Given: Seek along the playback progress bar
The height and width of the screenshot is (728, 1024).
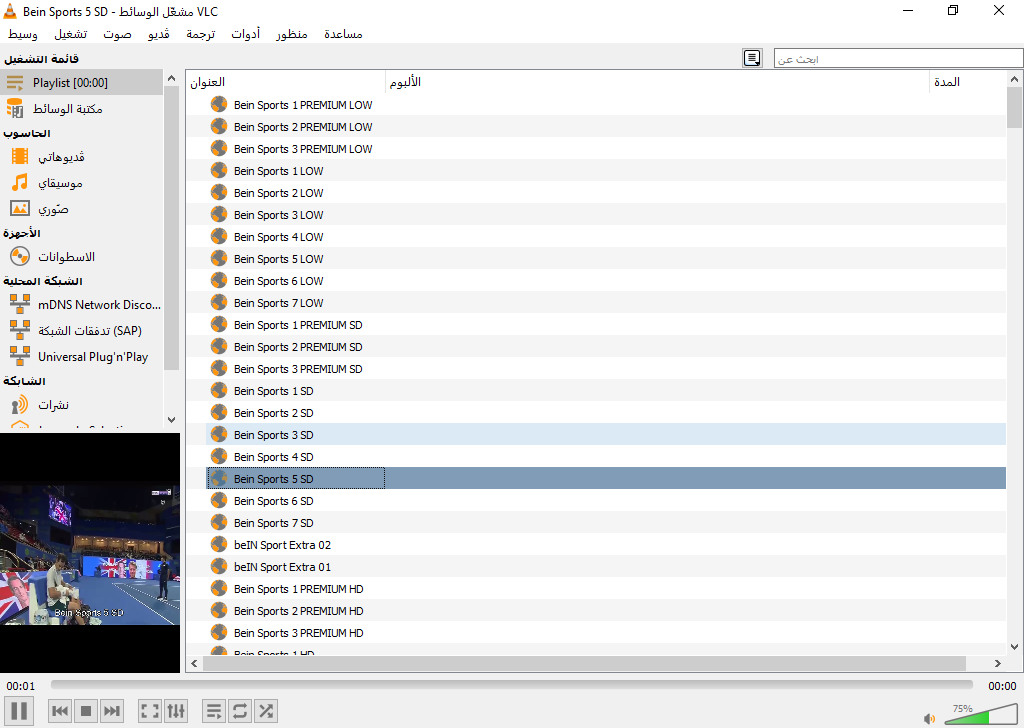Looking at the screenshot, I should point(511,684).
